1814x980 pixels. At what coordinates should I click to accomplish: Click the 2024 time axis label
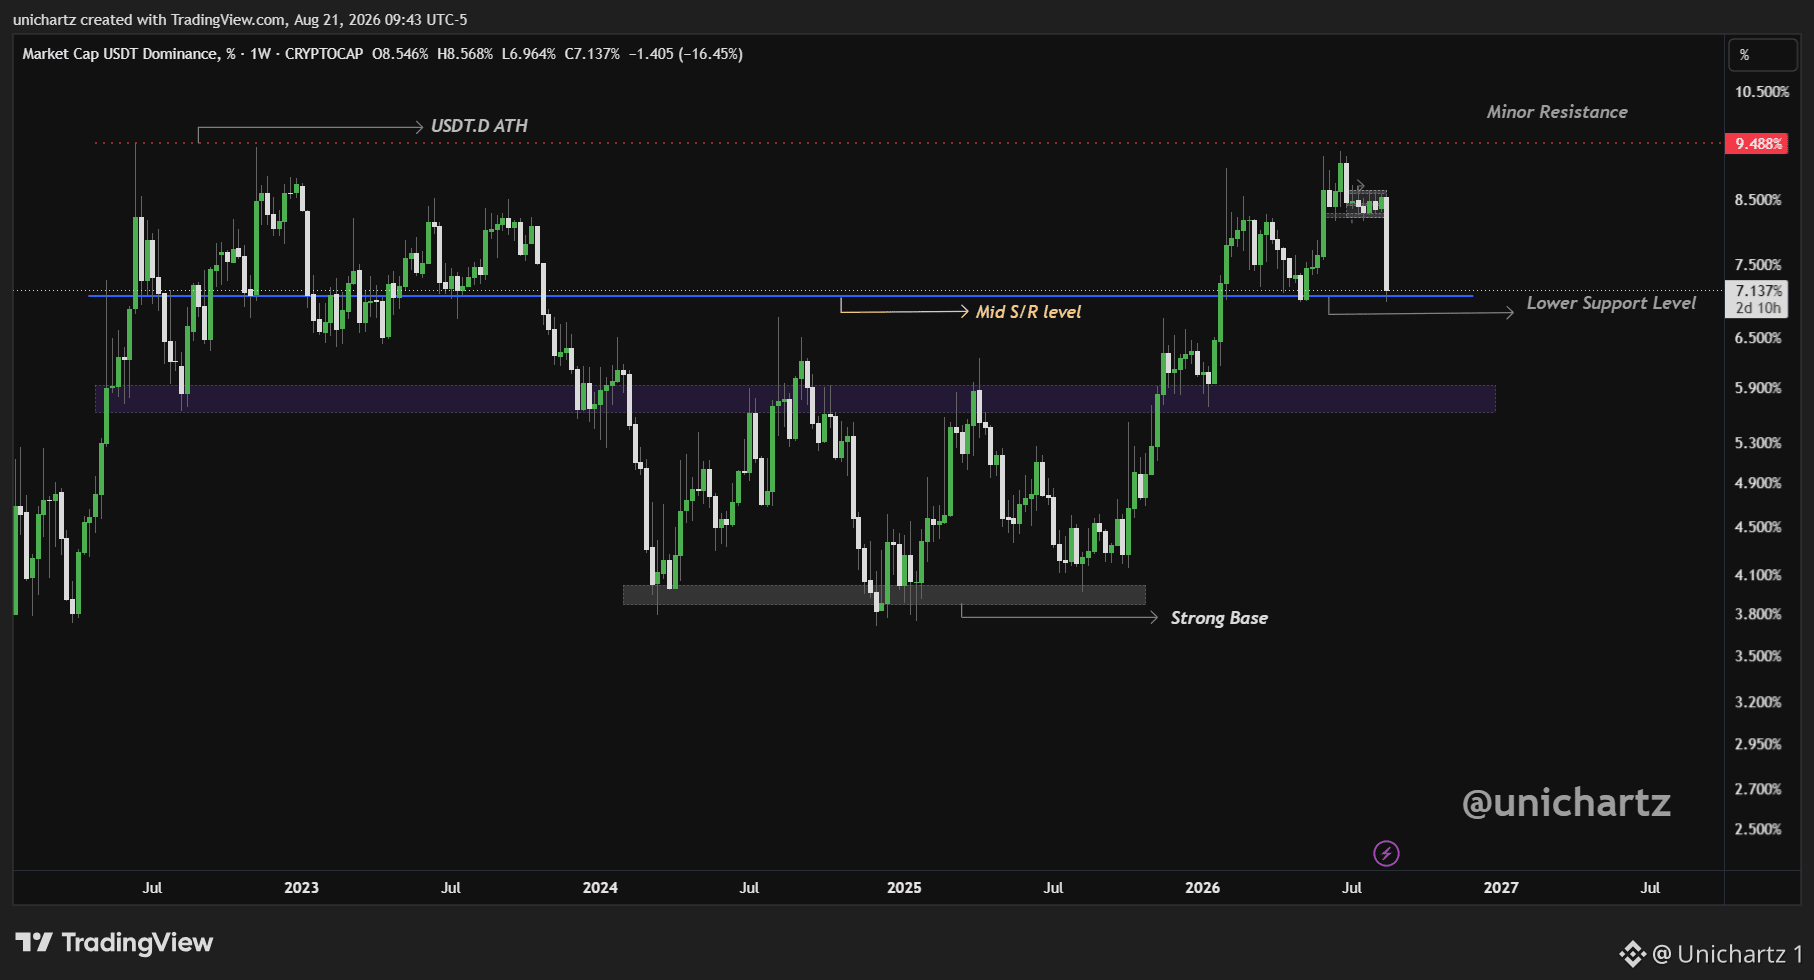coord(600,888)
